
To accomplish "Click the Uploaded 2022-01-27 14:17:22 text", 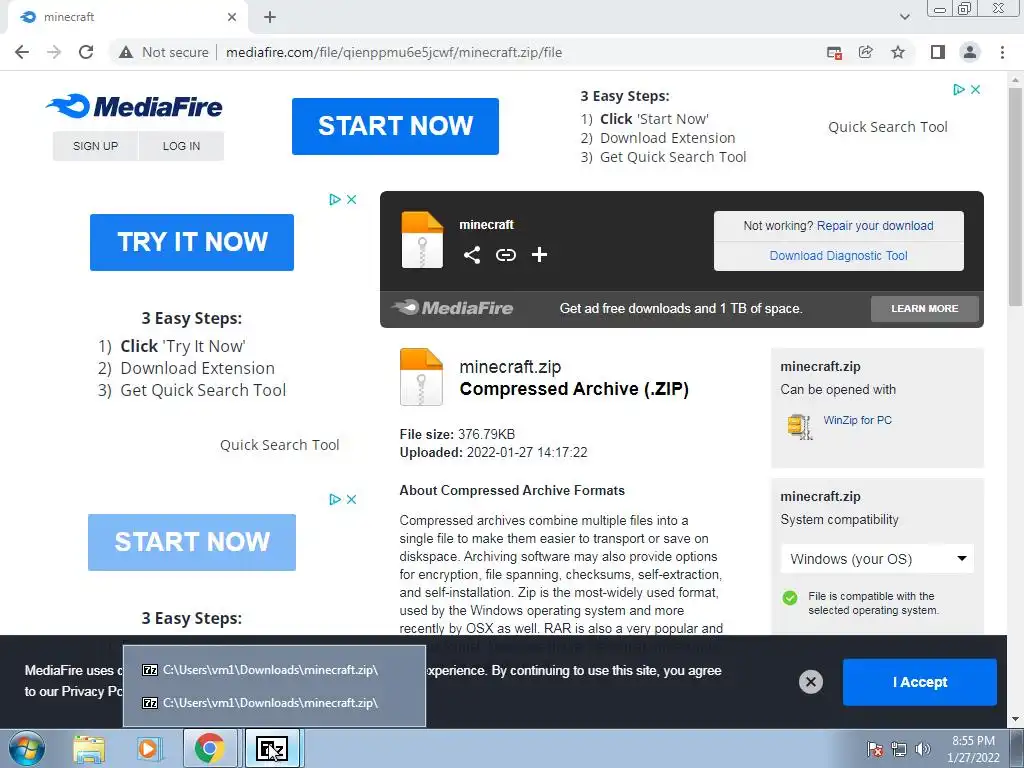I will pos(493,453).
